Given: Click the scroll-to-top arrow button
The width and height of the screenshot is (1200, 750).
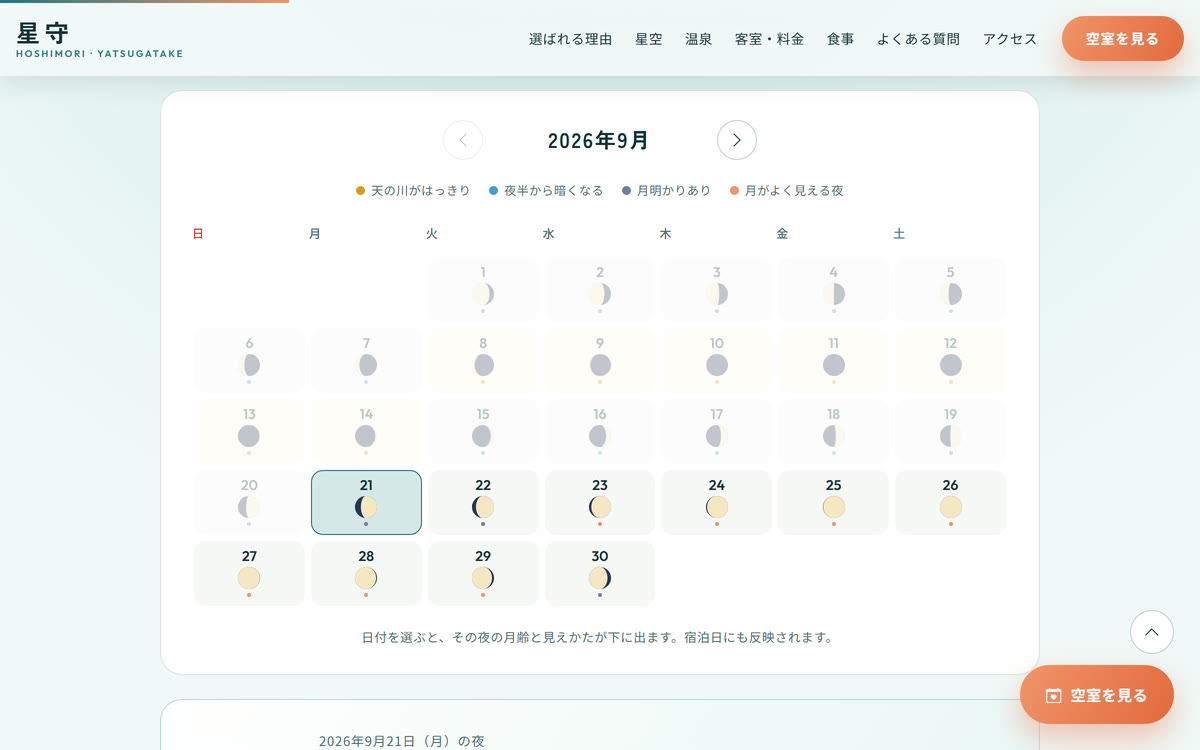Looking at the screenshot, I should 1151,632.
